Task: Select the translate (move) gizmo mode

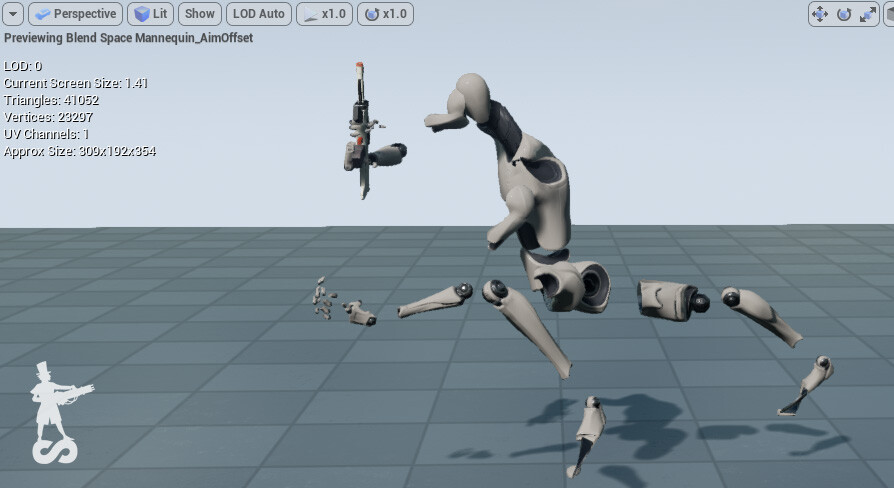Action: click(820, 14)
